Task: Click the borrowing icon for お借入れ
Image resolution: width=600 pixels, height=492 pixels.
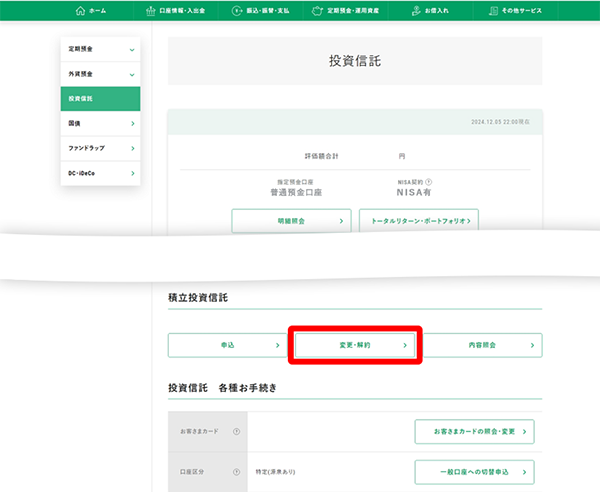Action: pyautogui.click(x=416, y=11)
